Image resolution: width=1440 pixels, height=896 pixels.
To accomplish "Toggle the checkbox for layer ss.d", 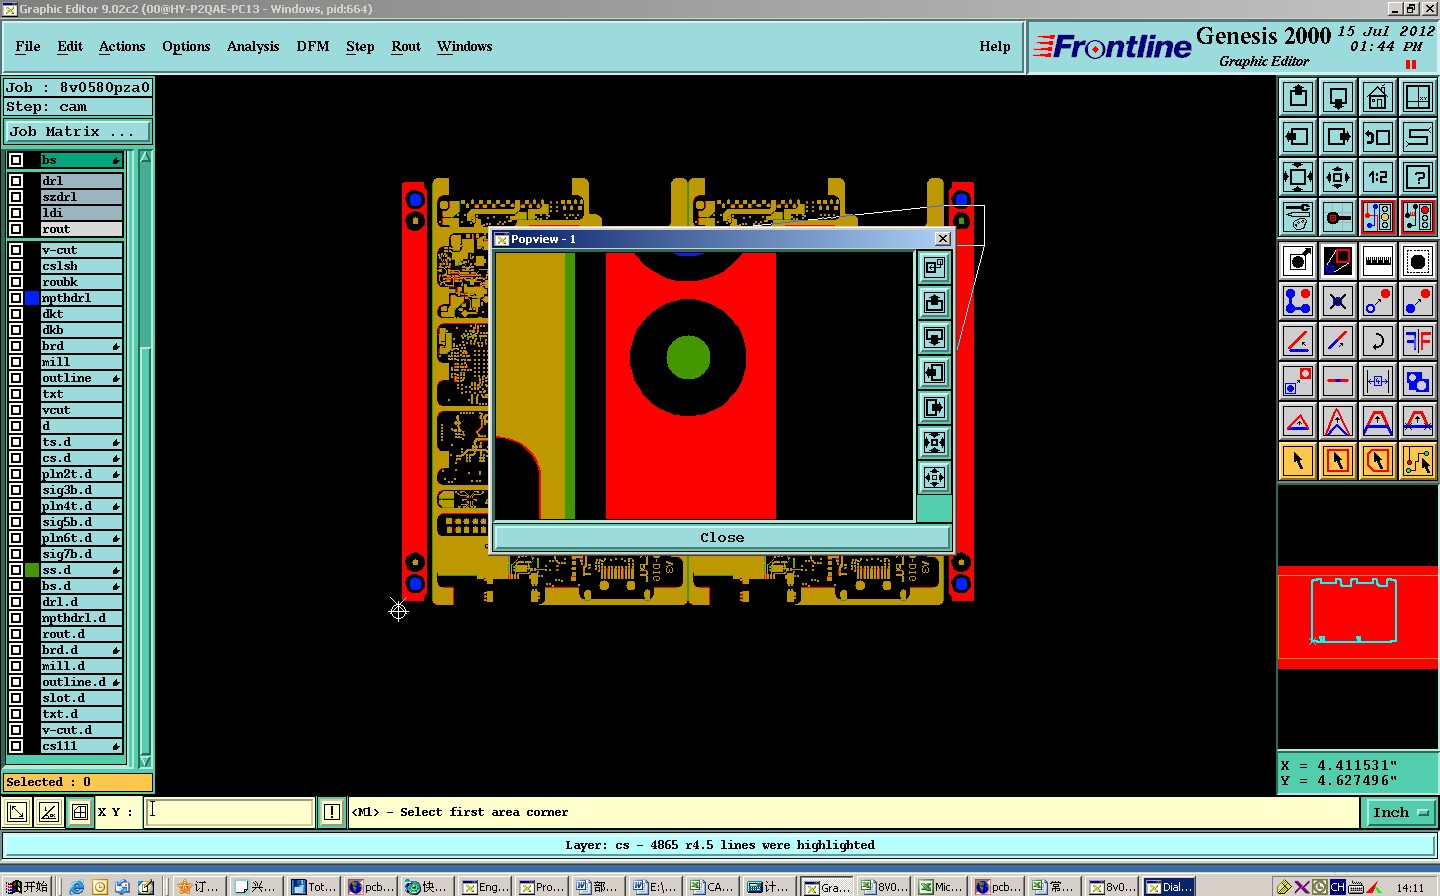I will [x=16, y=570].
